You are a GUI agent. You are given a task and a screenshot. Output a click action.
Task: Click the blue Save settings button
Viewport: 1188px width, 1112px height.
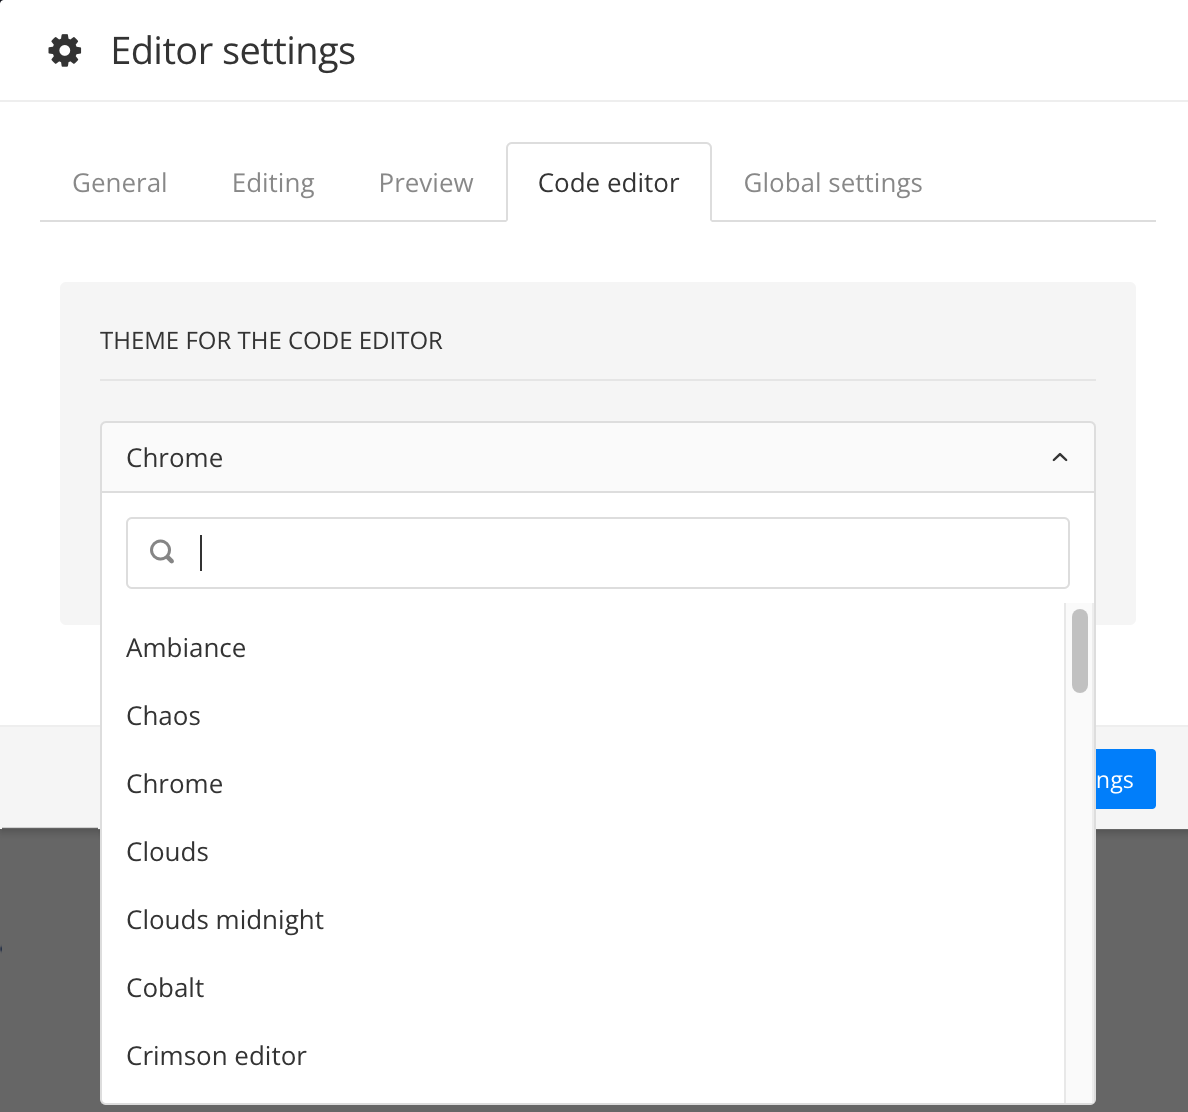coord(1127,779)
